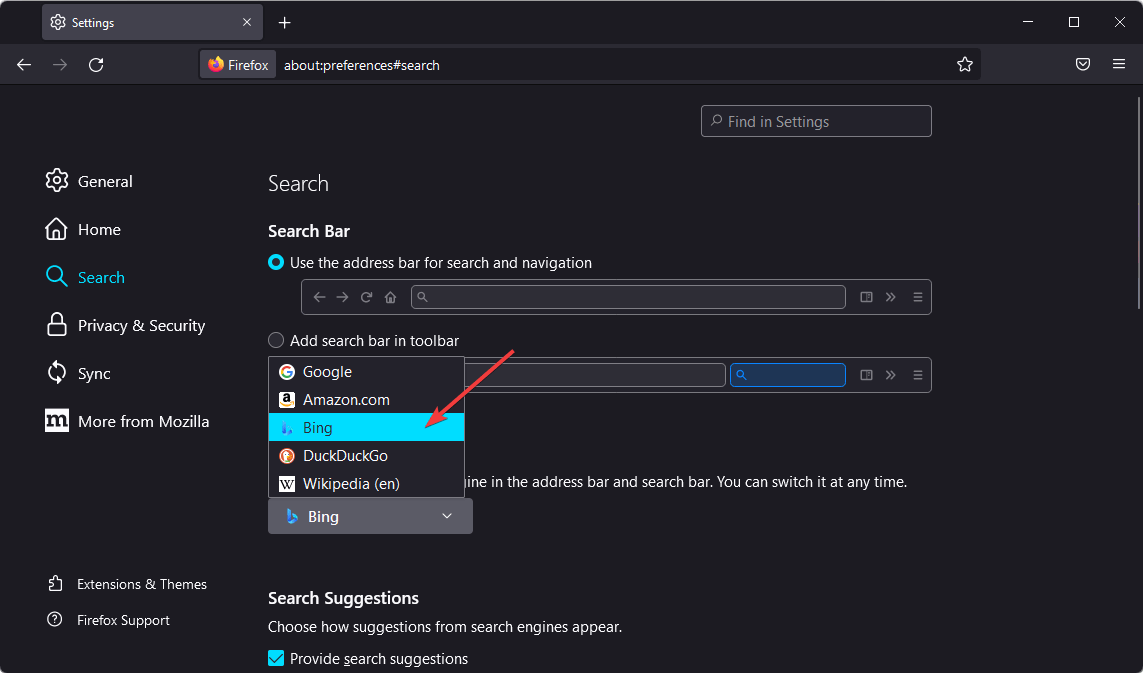This screenshot has width=1143, height=673.
Task: Click the Search magnifier icon in the sidebar
Action: click(x=56, y=277)
